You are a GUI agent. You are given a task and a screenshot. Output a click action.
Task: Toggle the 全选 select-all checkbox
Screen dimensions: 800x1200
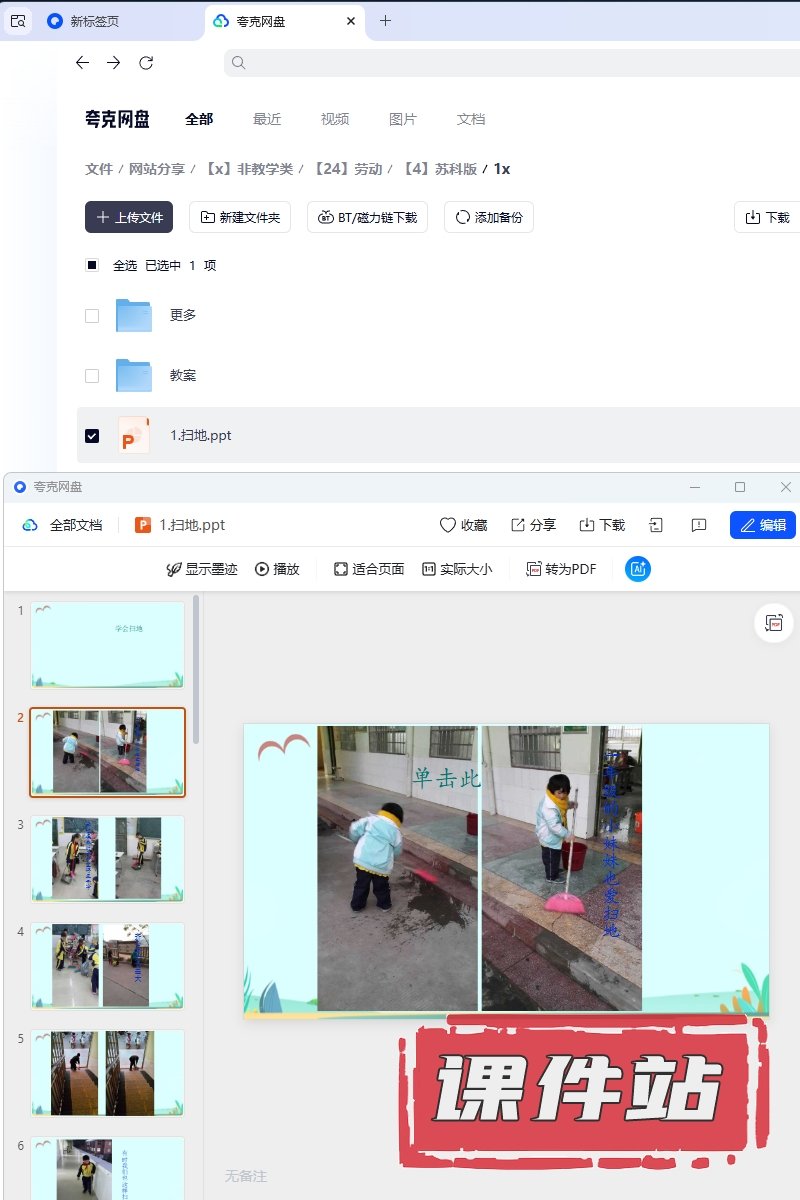click(x=92, y=265)
